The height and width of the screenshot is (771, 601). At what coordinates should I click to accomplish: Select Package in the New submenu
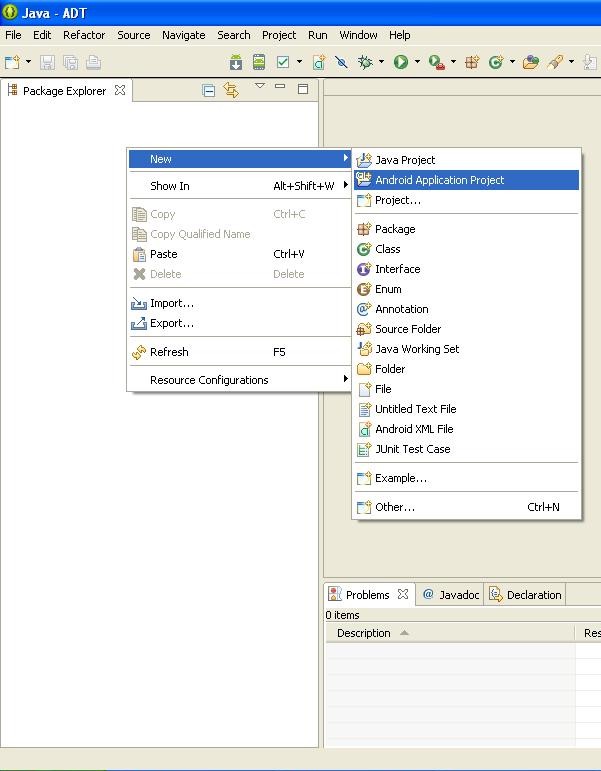pyautogui.click(x=466, y=229)
